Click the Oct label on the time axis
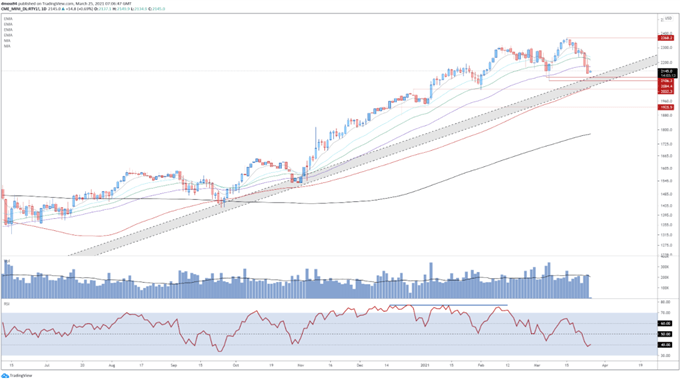Image resolution: width=680 pixels, height=380 pixels. pyautogui.click(x=236, y=365)
